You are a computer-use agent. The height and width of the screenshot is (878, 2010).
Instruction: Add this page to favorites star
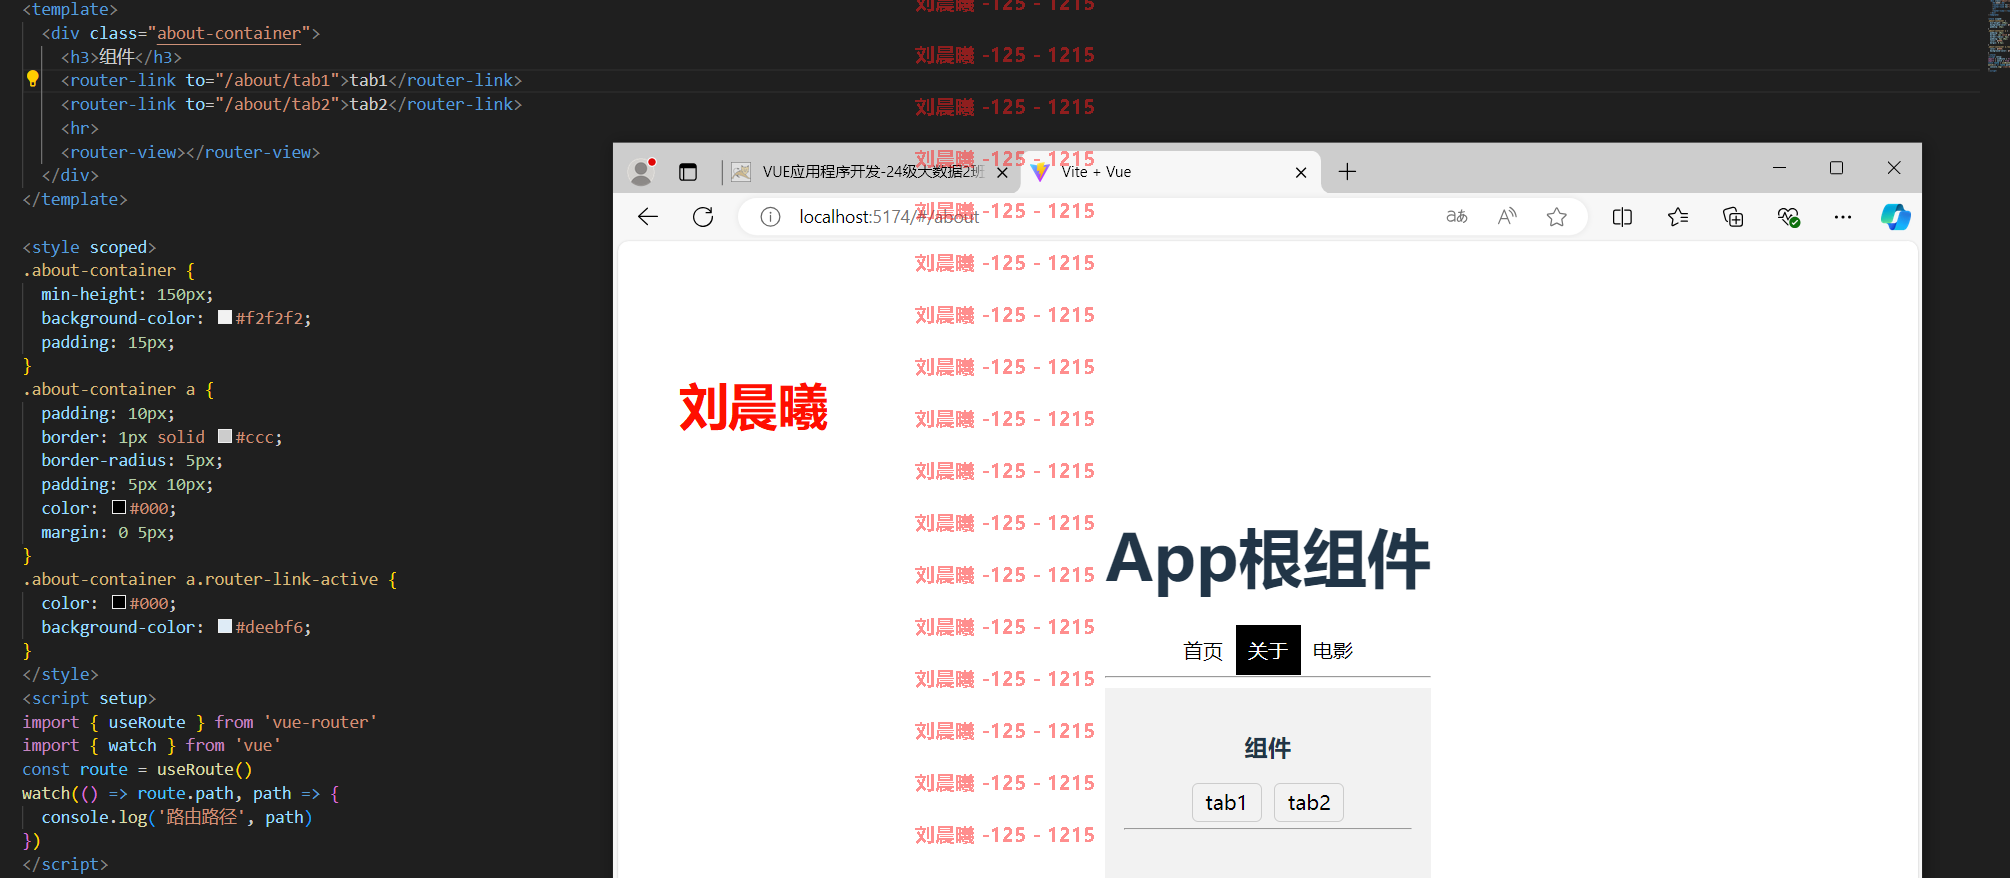pos(1557,217)
